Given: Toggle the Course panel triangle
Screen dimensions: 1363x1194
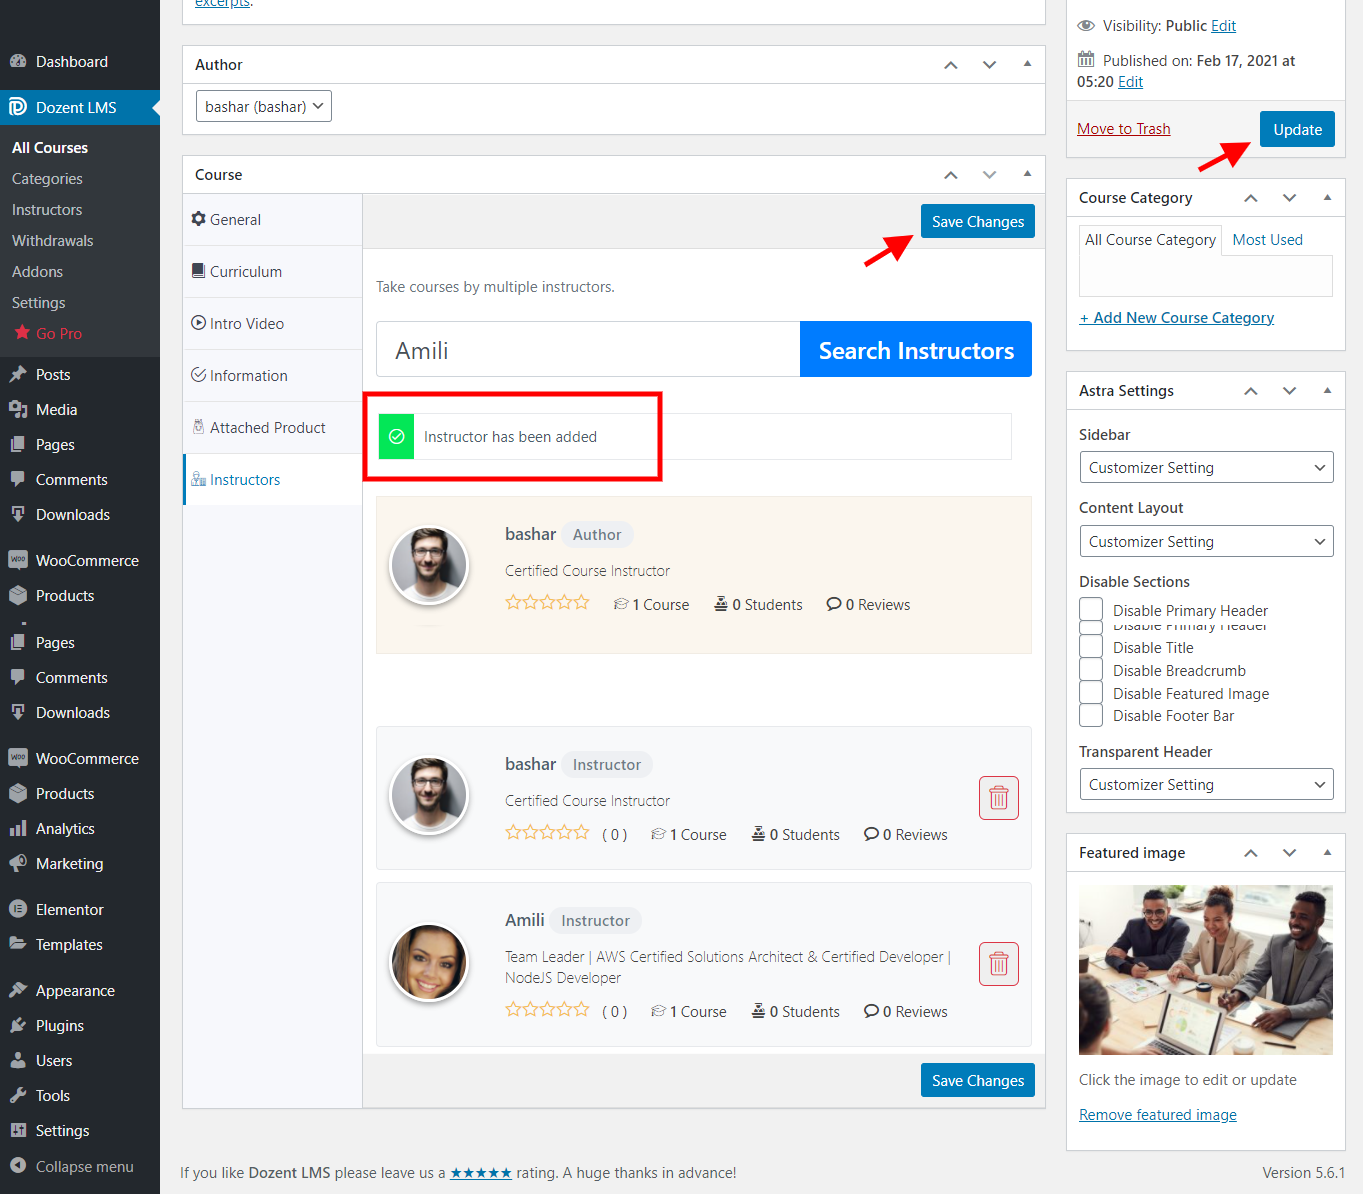Looking at the screenshot, I should [1027, 174].
